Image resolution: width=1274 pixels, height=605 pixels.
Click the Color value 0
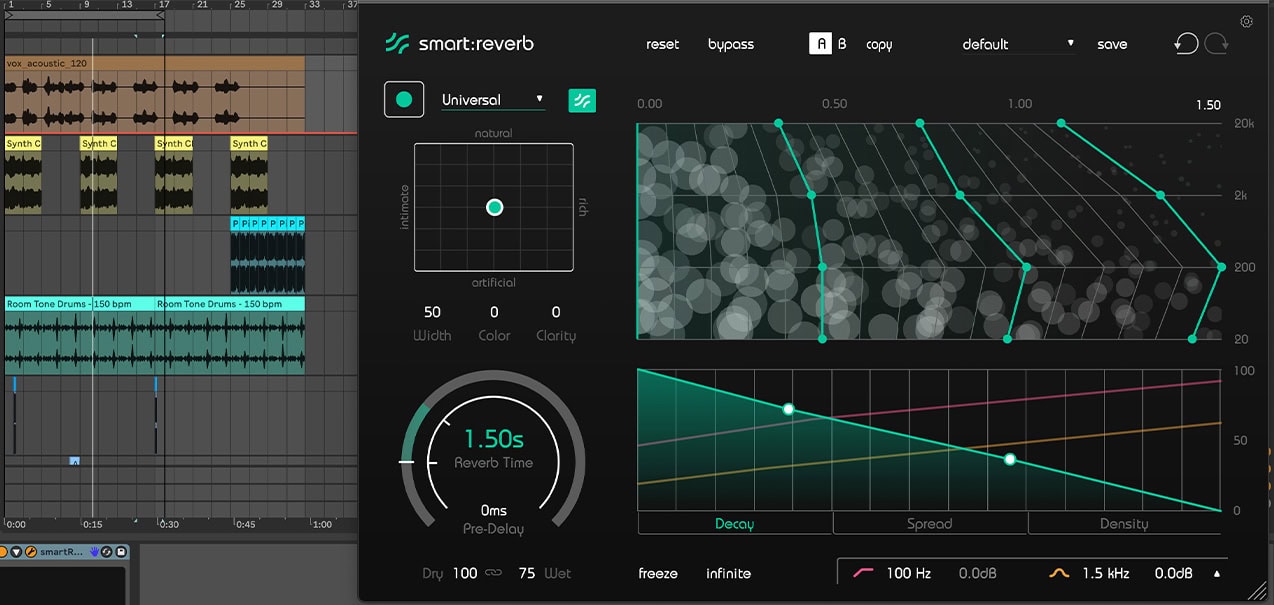[x=494, y=312]
